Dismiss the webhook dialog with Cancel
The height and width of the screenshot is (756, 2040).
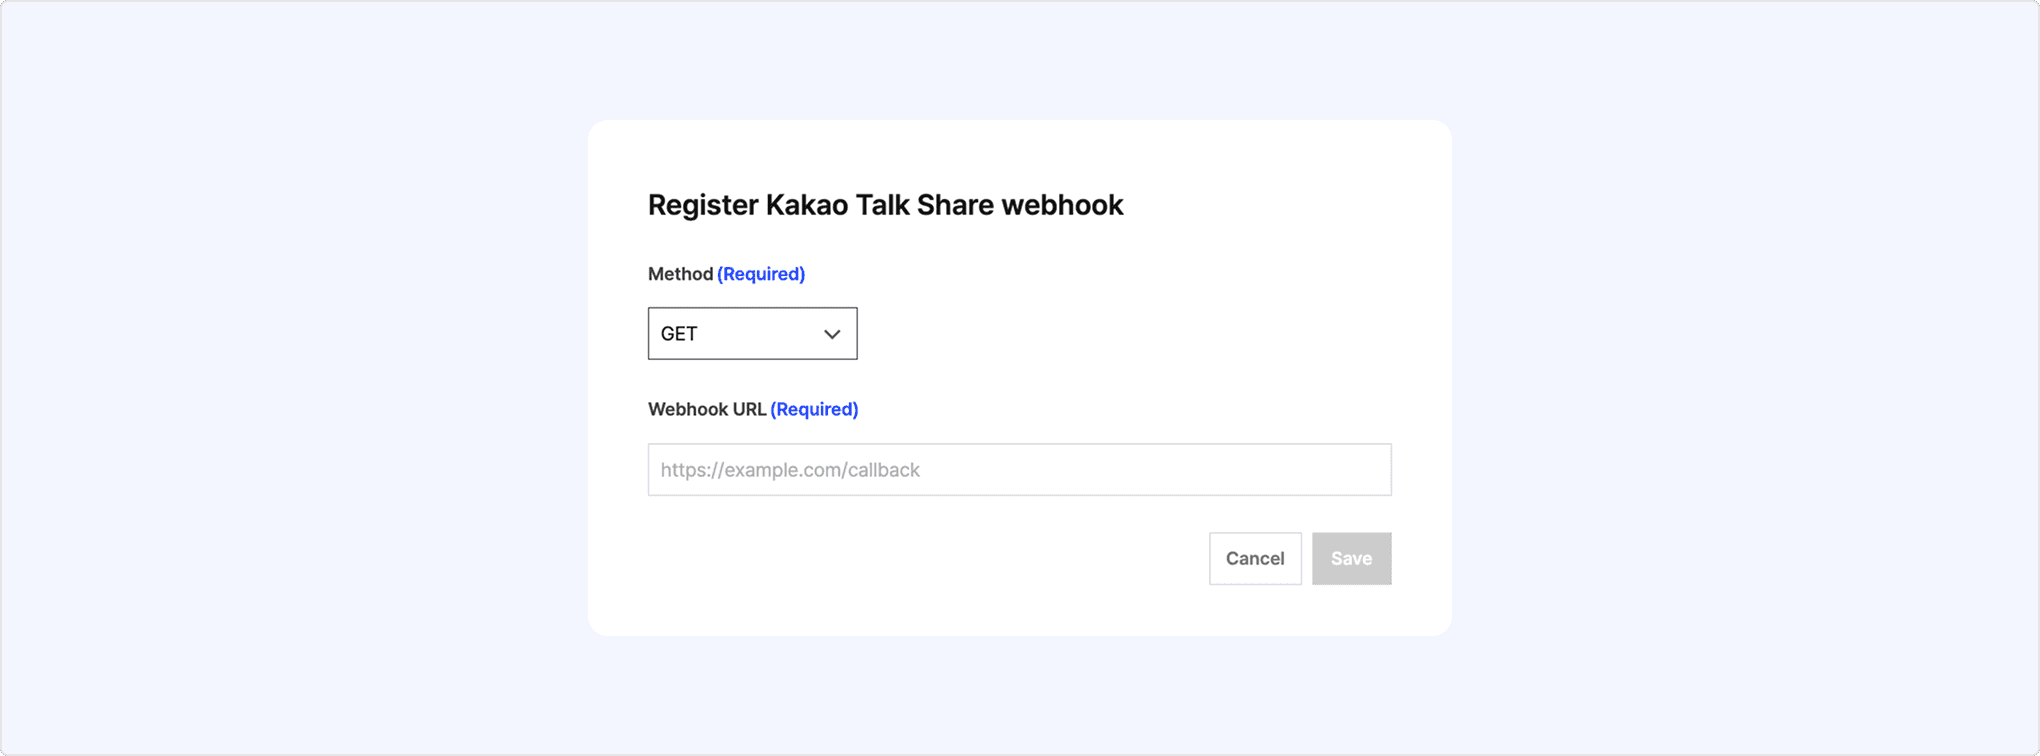click(1255, 559)
